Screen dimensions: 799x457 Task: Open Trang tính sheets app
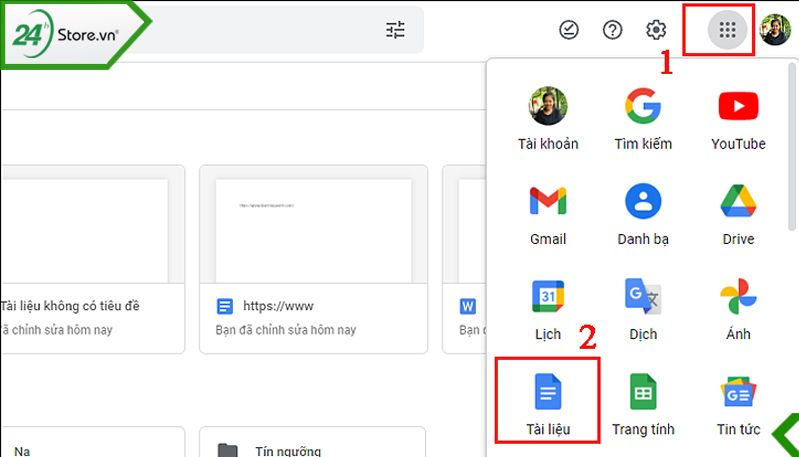(643, 404)
